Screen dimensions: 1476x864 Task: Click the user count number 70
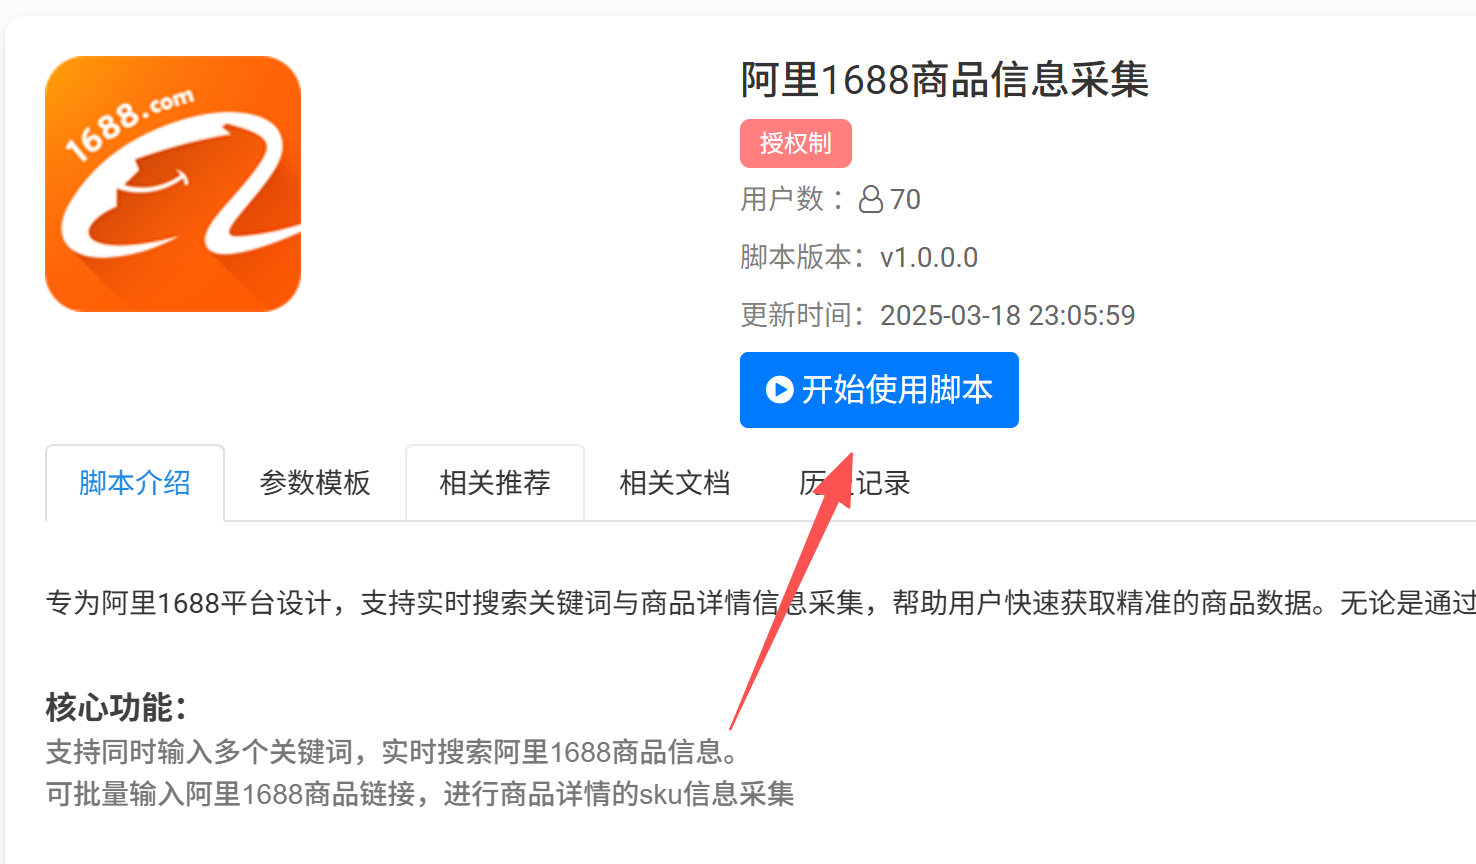pyautogui.click(x=905, y=199)
